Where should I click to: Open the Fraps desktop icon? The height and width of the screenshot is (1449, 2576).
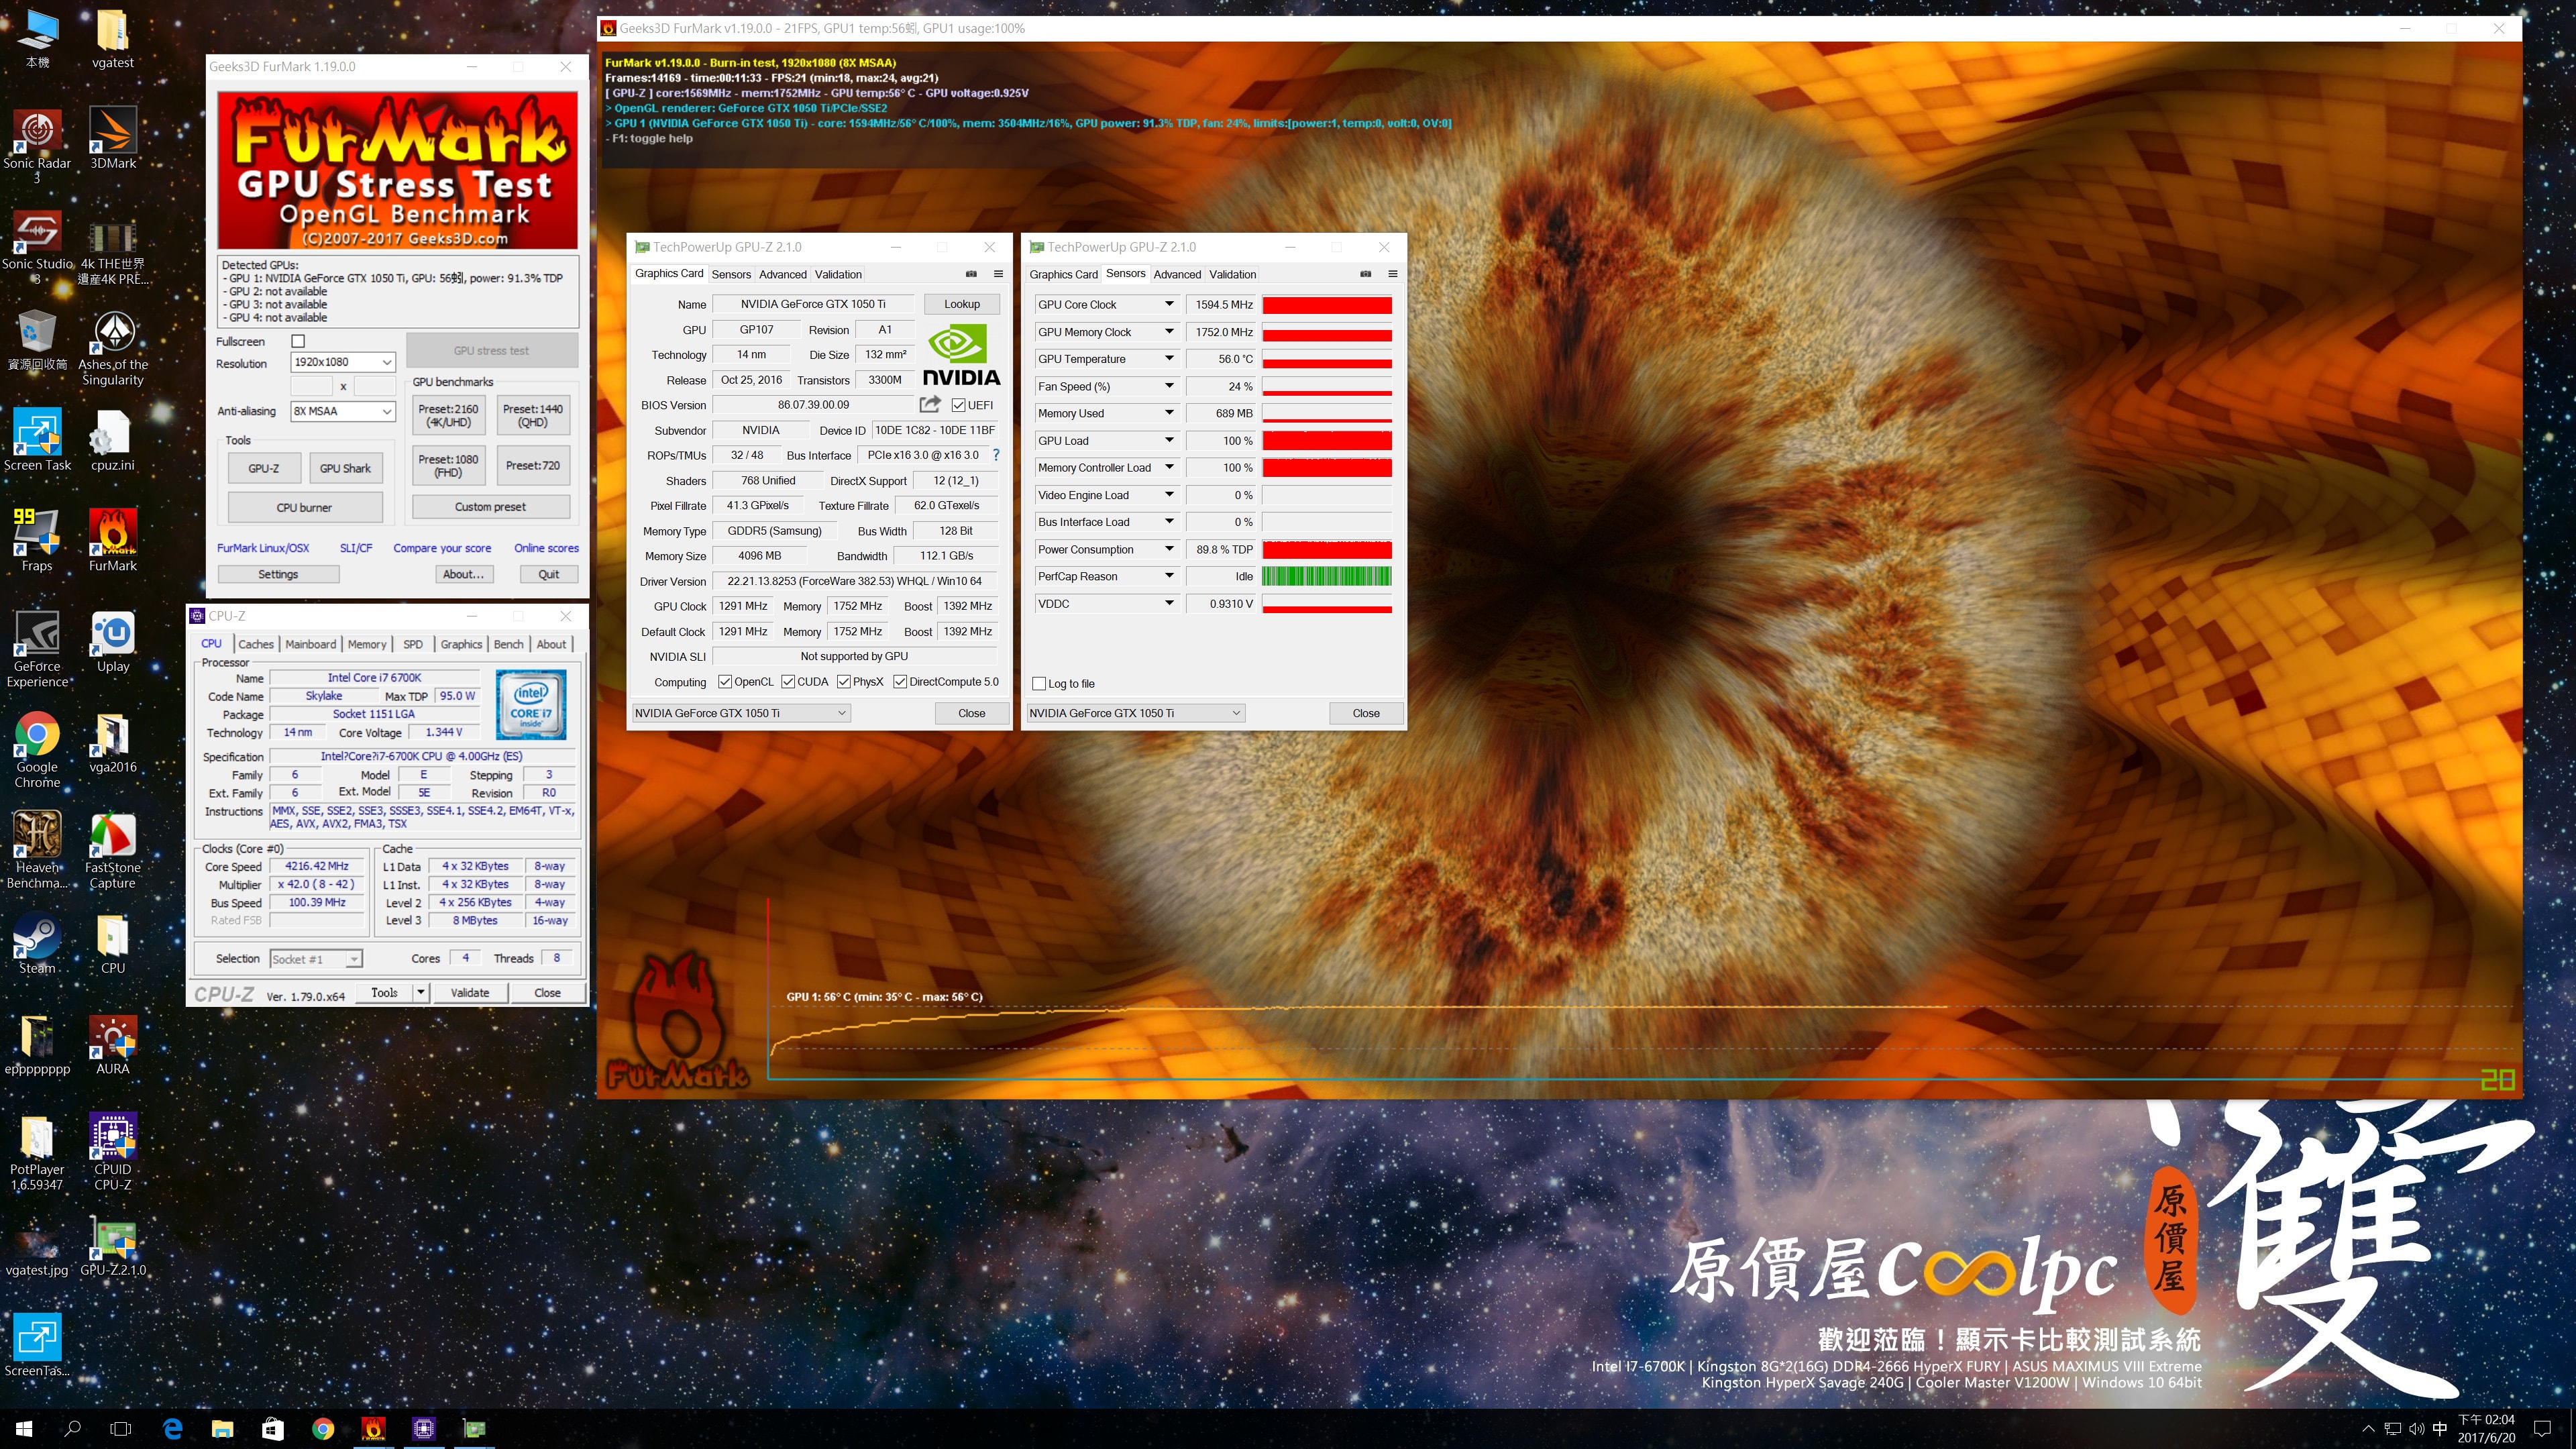[37, 541]
